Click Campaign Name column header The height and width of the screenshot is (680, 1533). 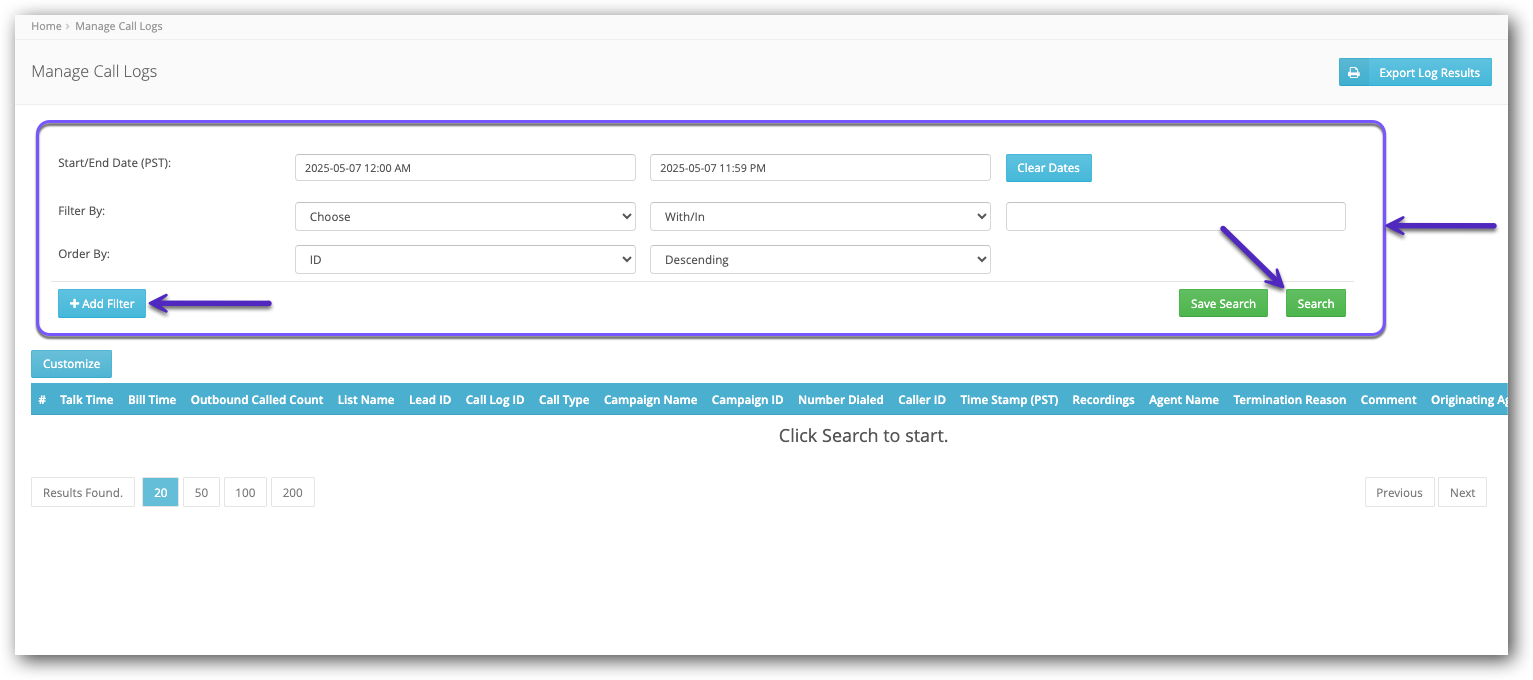pos(650,400)
